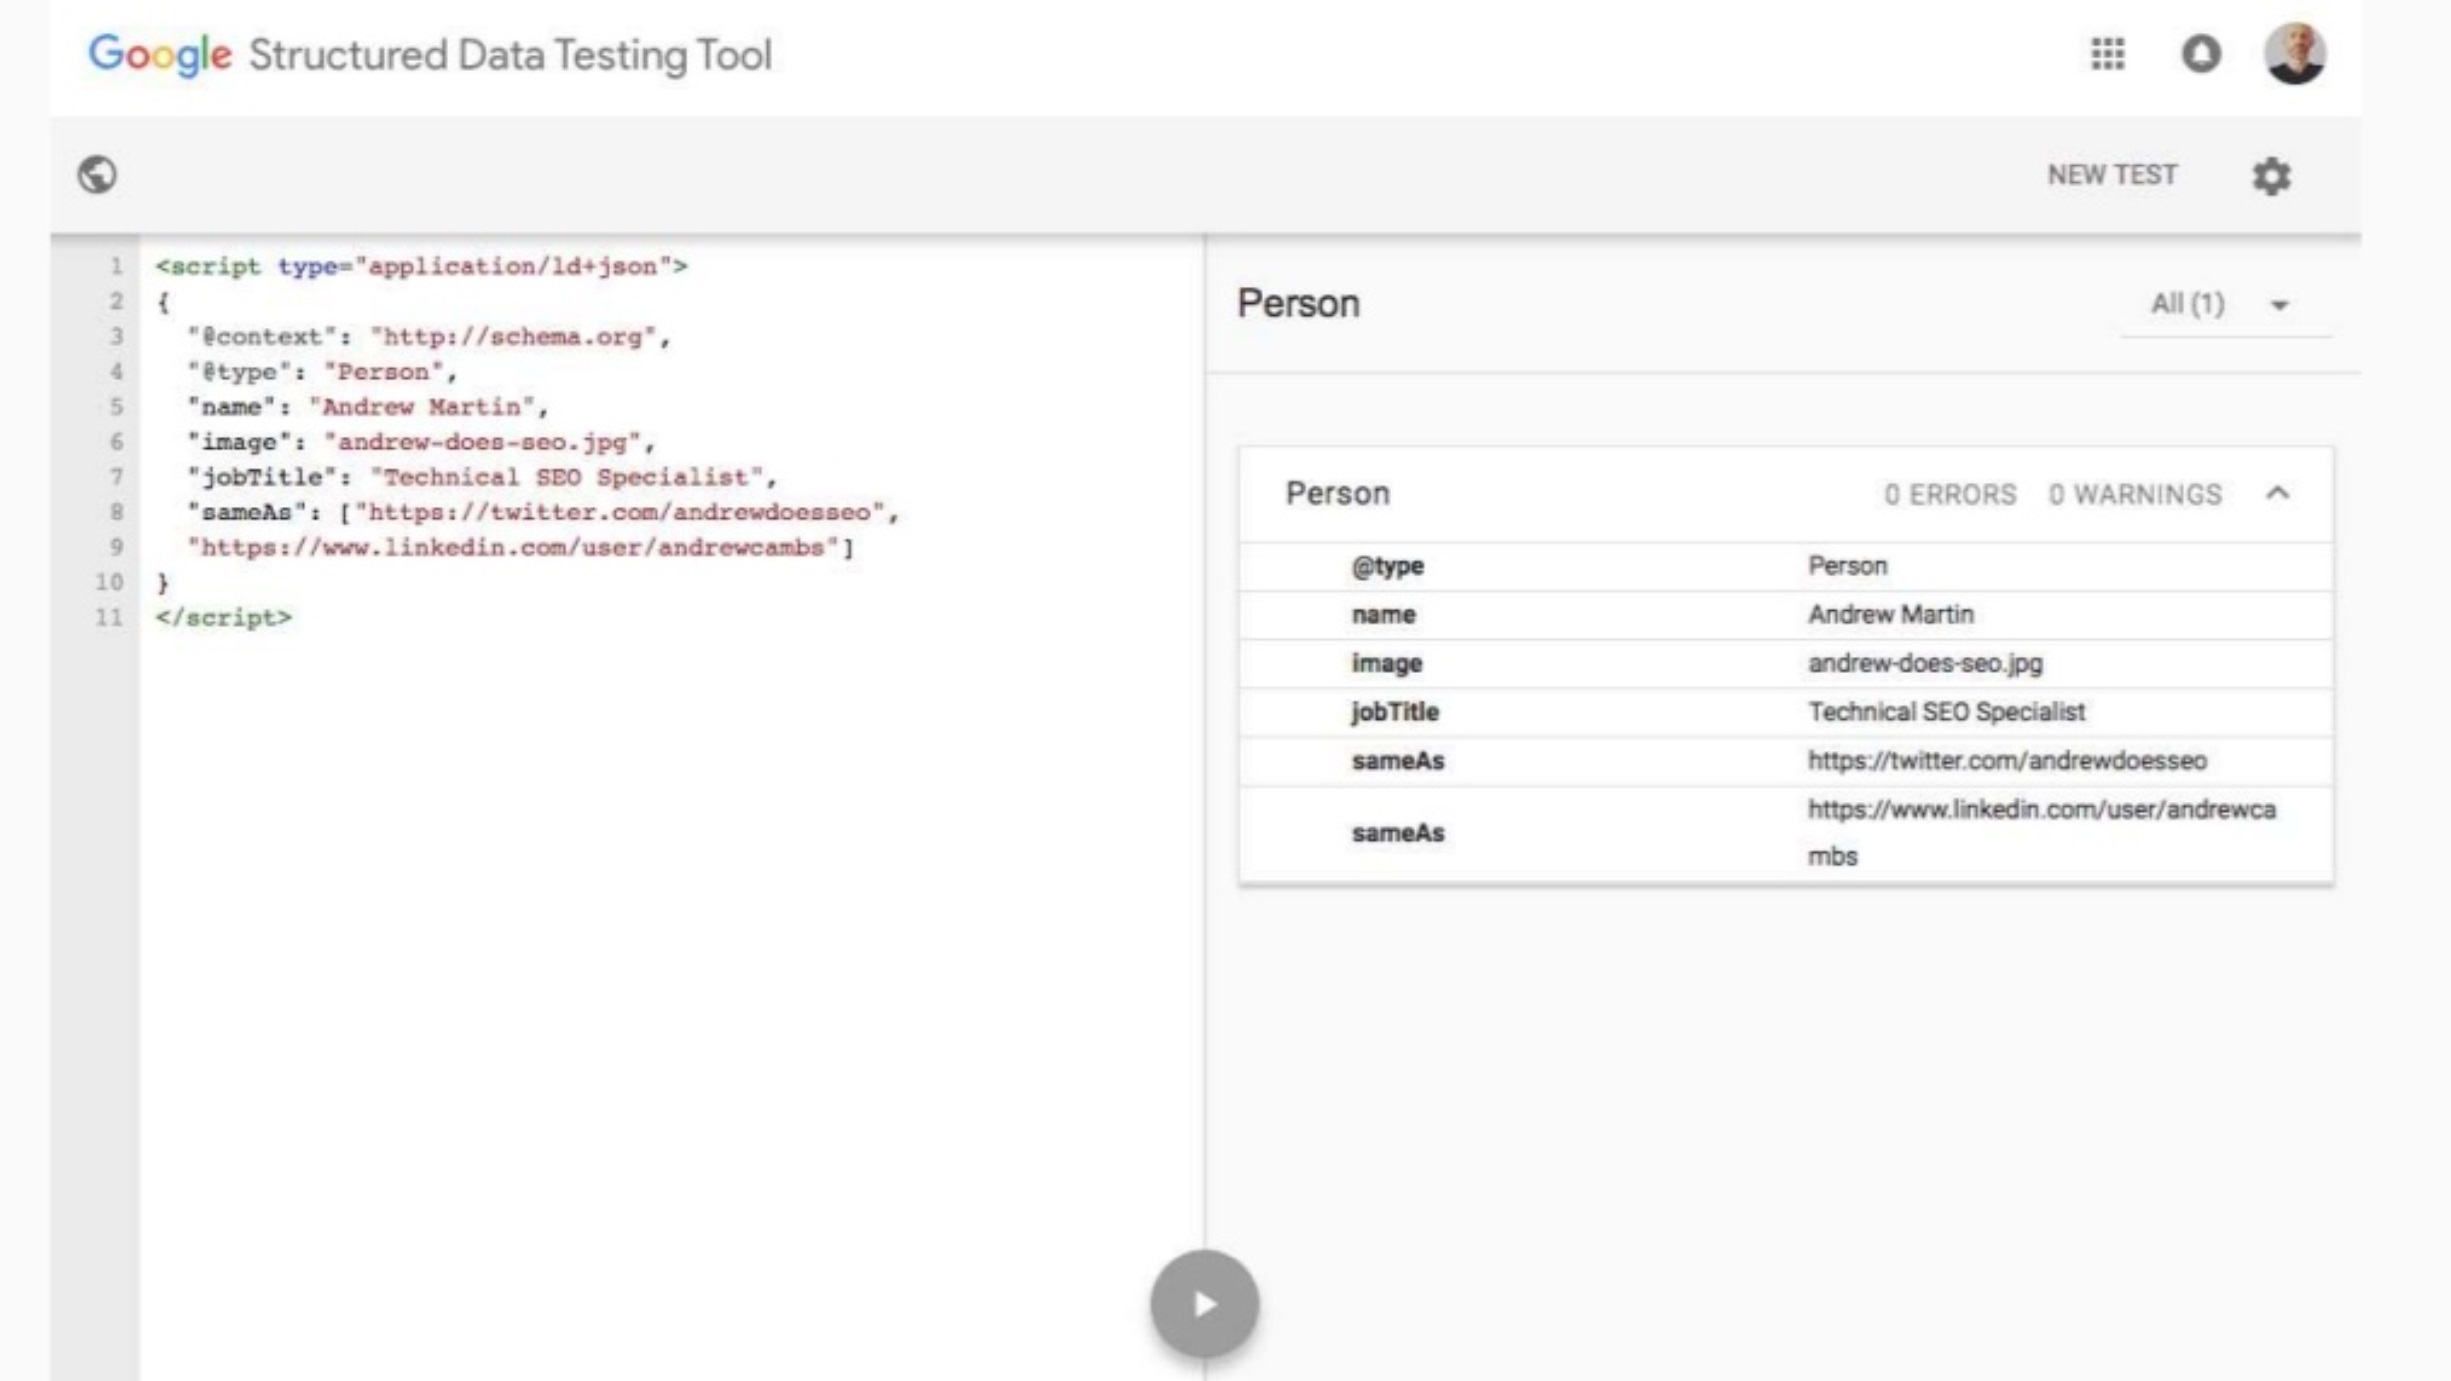
Task: Click line number 11 in gutter
Action: tap(109, 618)
